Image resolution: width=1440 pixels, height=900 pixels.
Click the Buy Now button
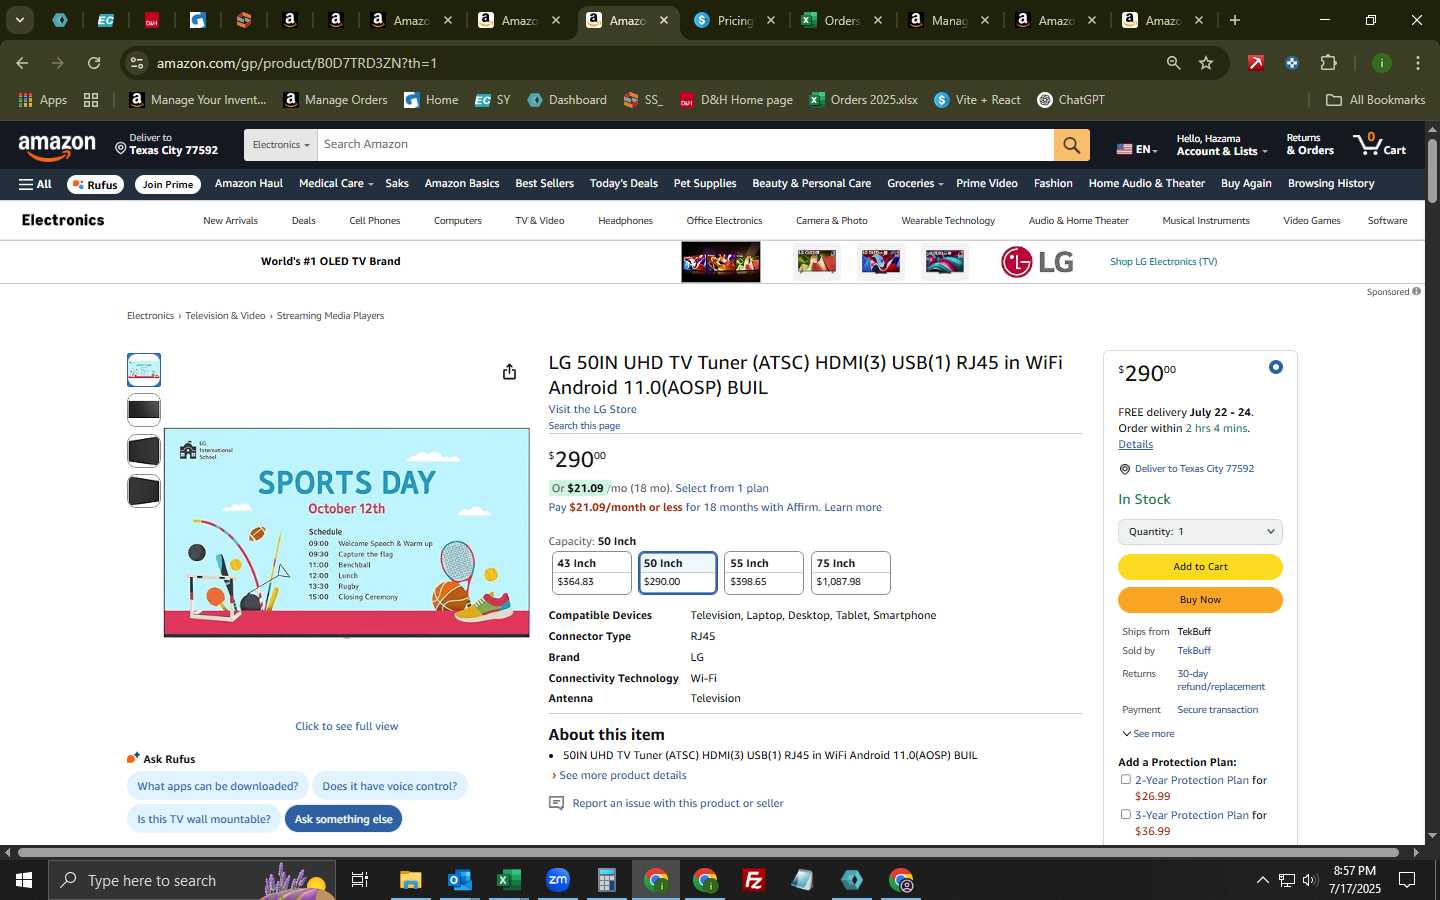(1200, 599)
